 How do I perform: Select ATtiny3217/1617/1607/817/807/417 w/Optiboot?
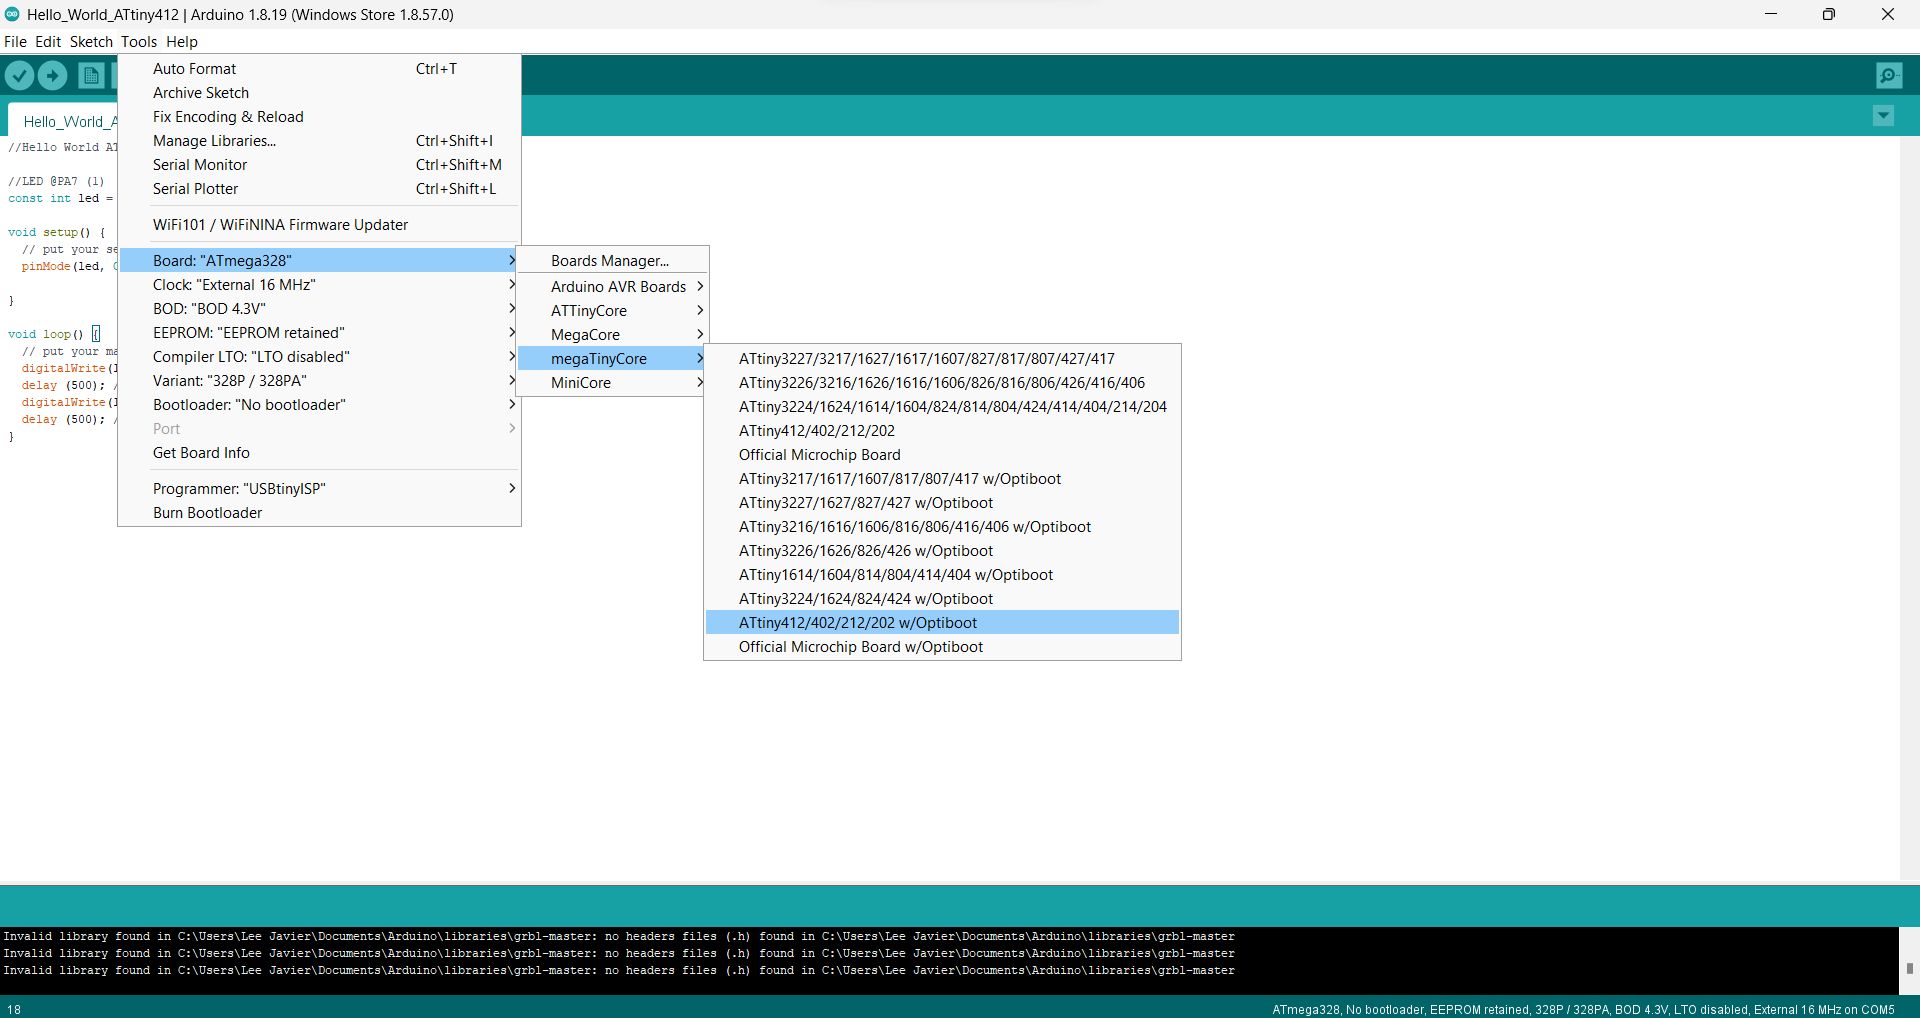[942, 479]
